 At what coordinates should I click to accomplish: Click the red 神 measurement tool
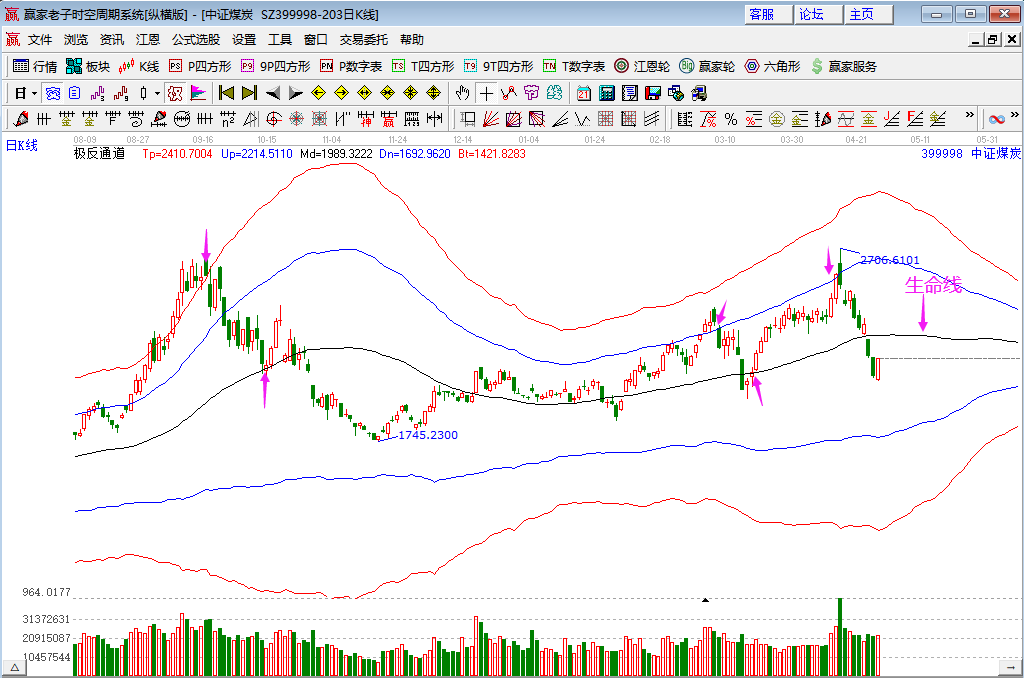click(x=366, y=119)
